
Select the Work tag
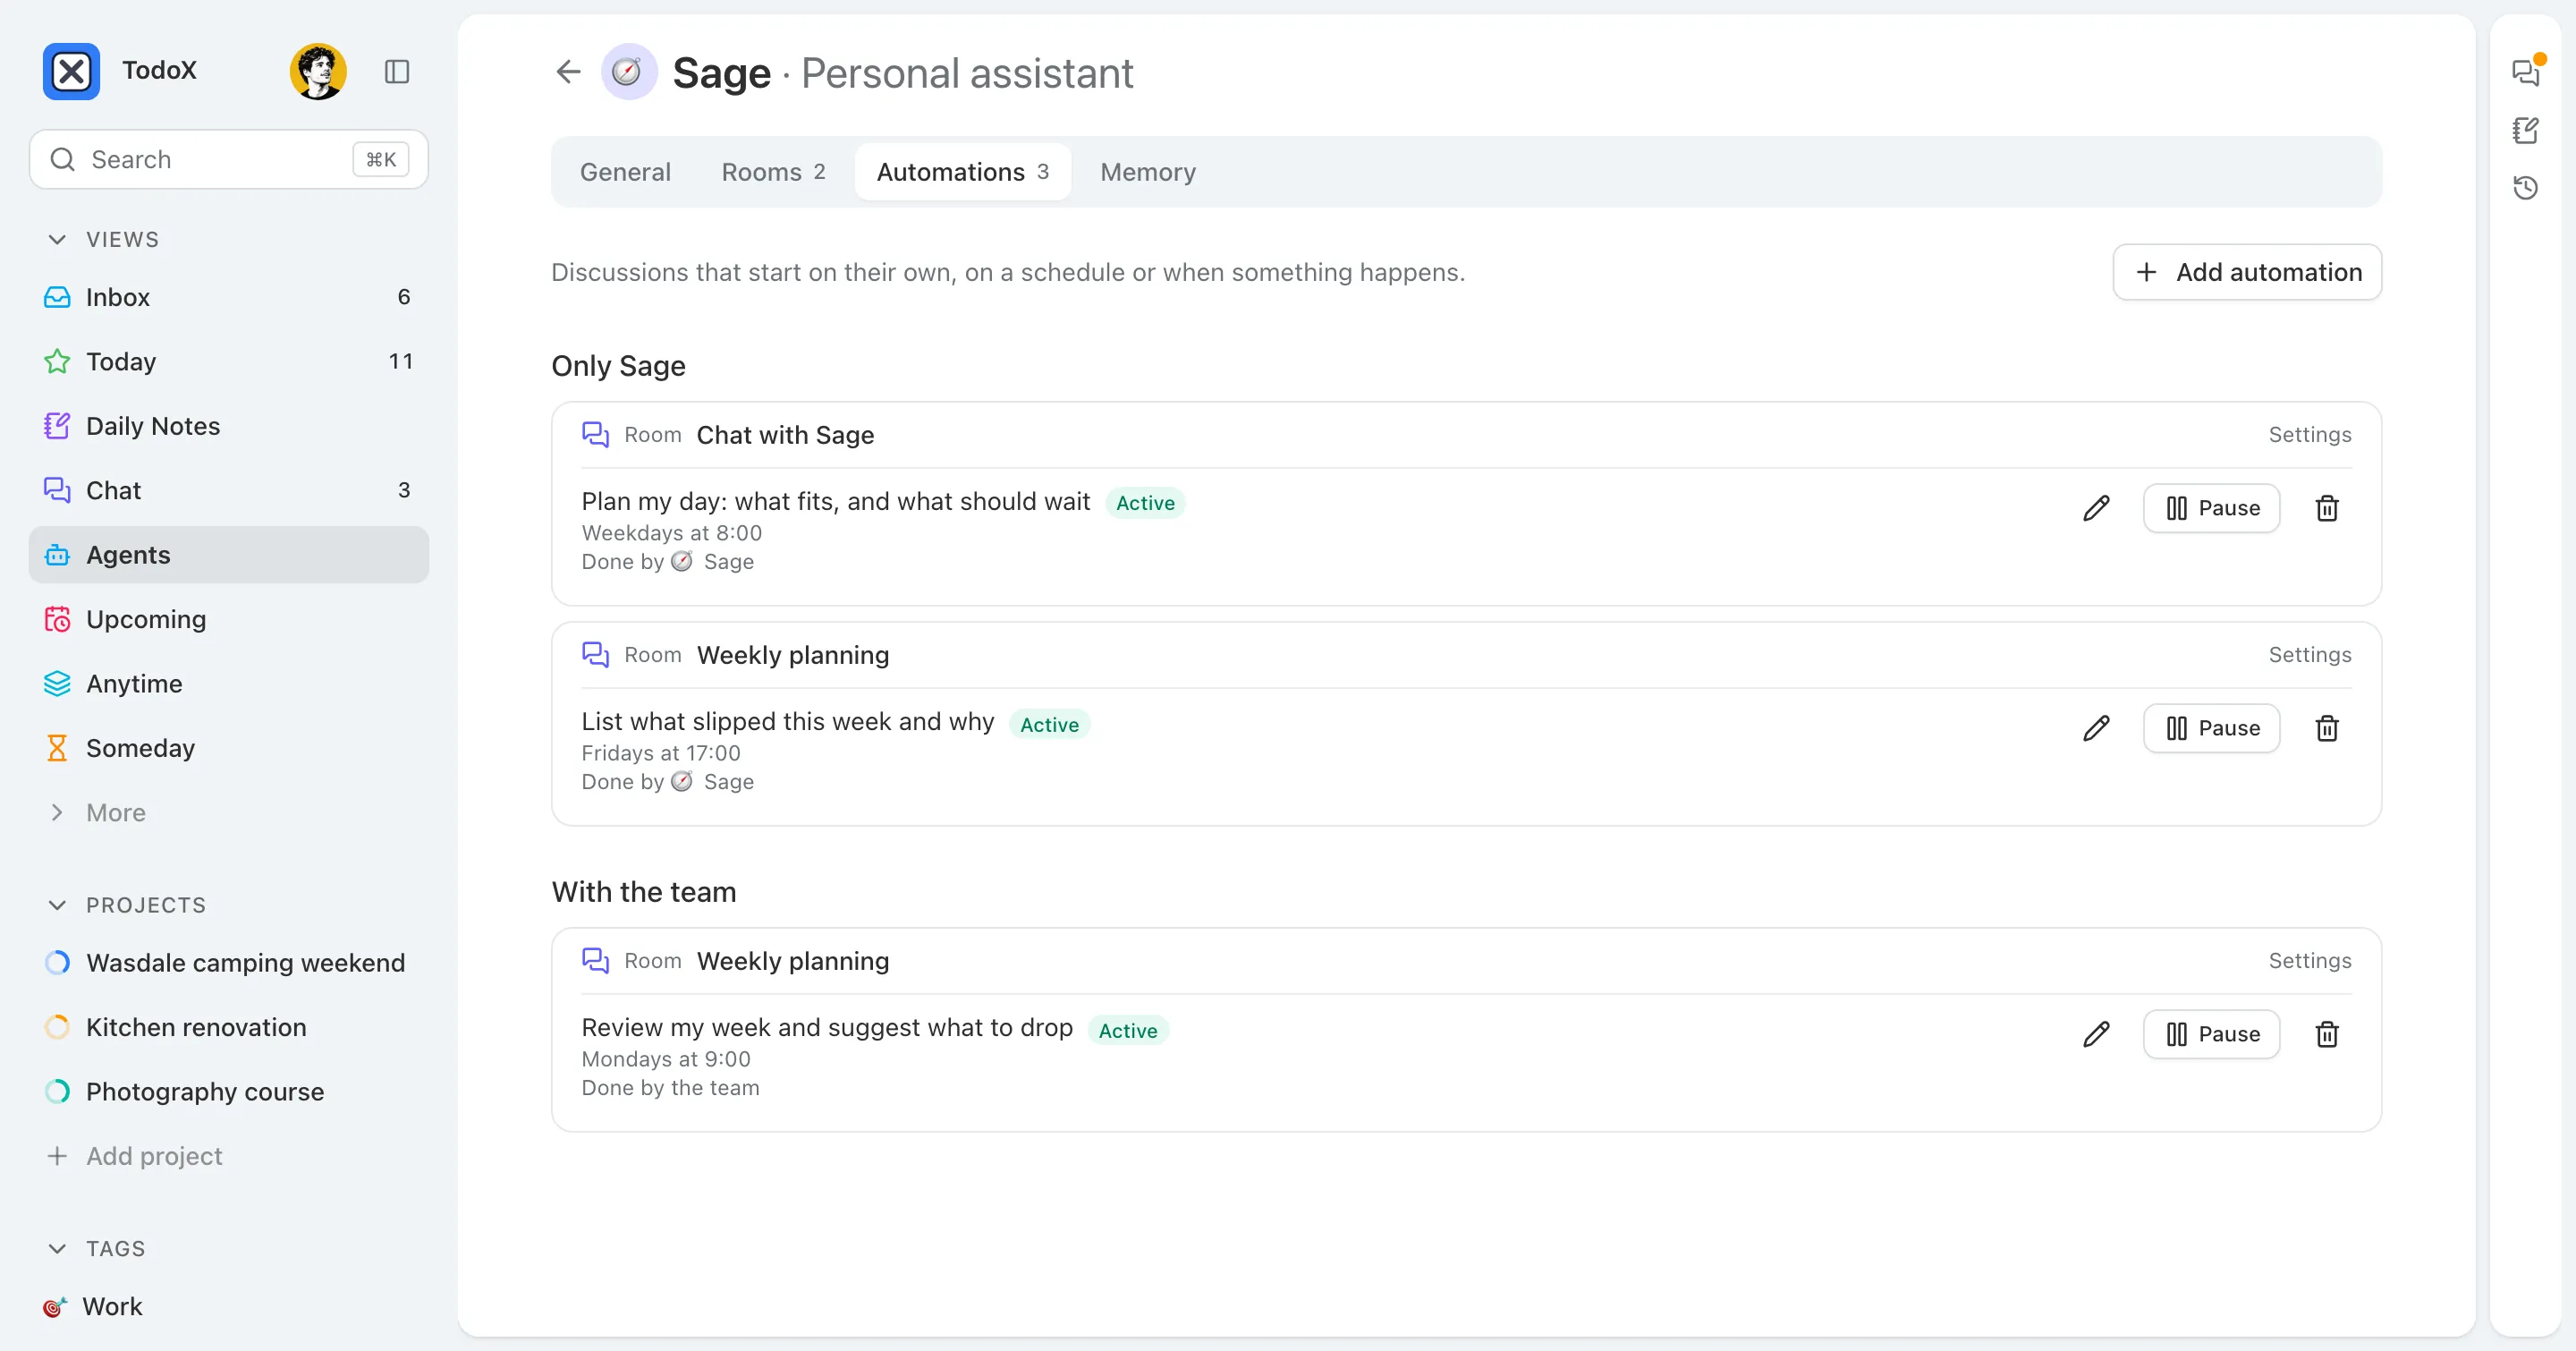pyautogui.click(x=229, y=1306)
